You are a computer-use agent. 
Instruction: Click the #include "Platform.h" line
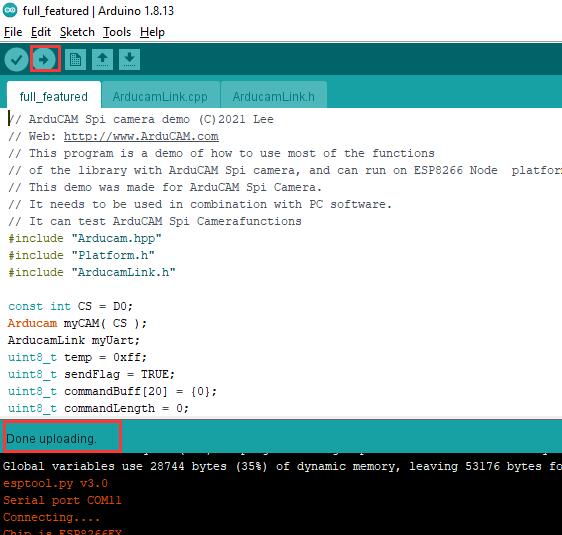[x=81, y=255]
